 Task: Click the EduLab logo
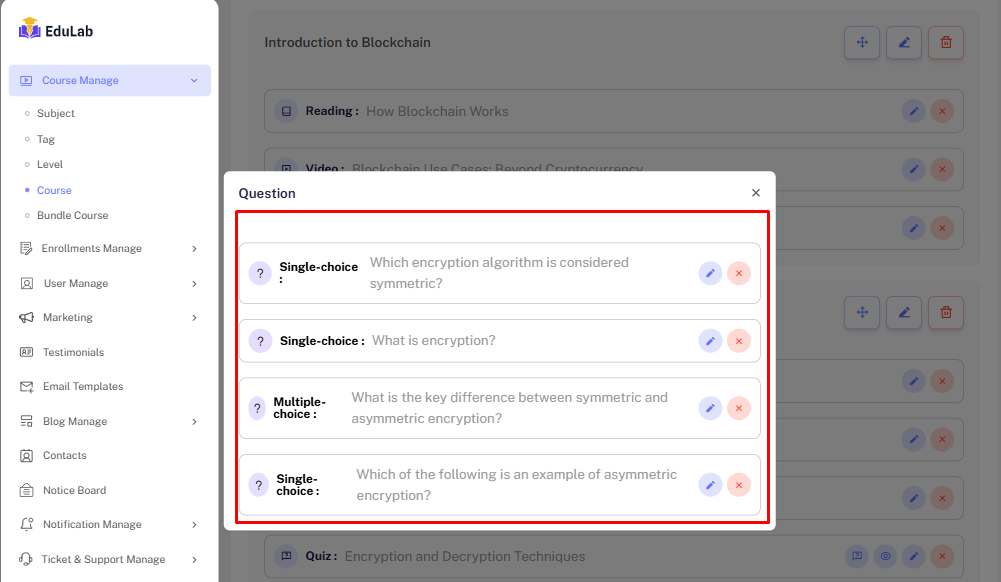click(56, 30)
